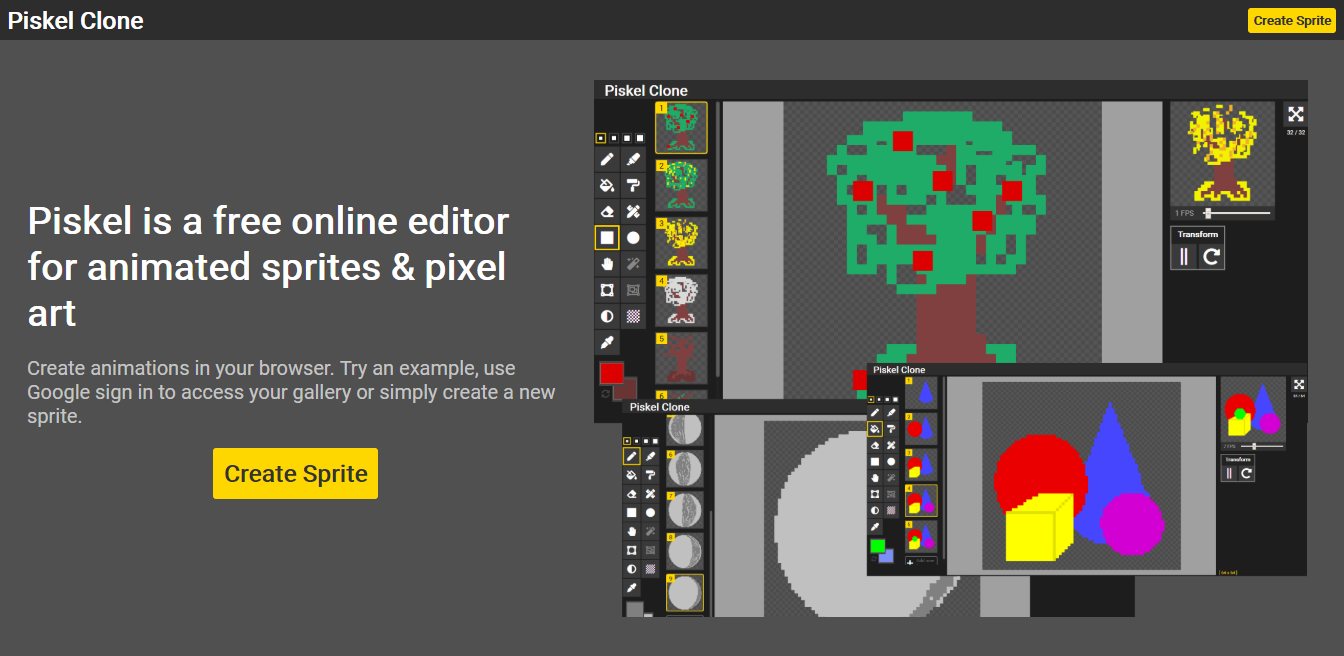The width and height of the screenshot is (1344, 656).
Task: Open the Piskel Clone home title link
Action: 76,20
